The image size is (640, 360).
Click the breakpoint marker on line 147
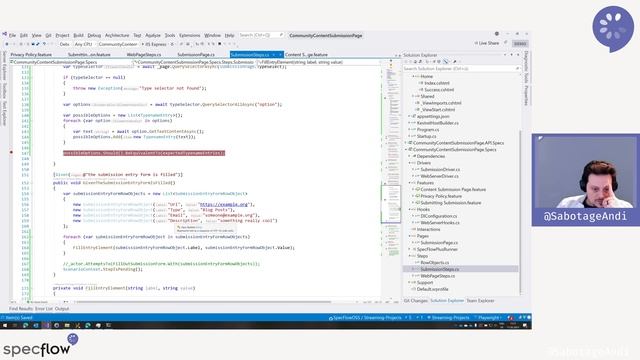(x=11, y=153)
